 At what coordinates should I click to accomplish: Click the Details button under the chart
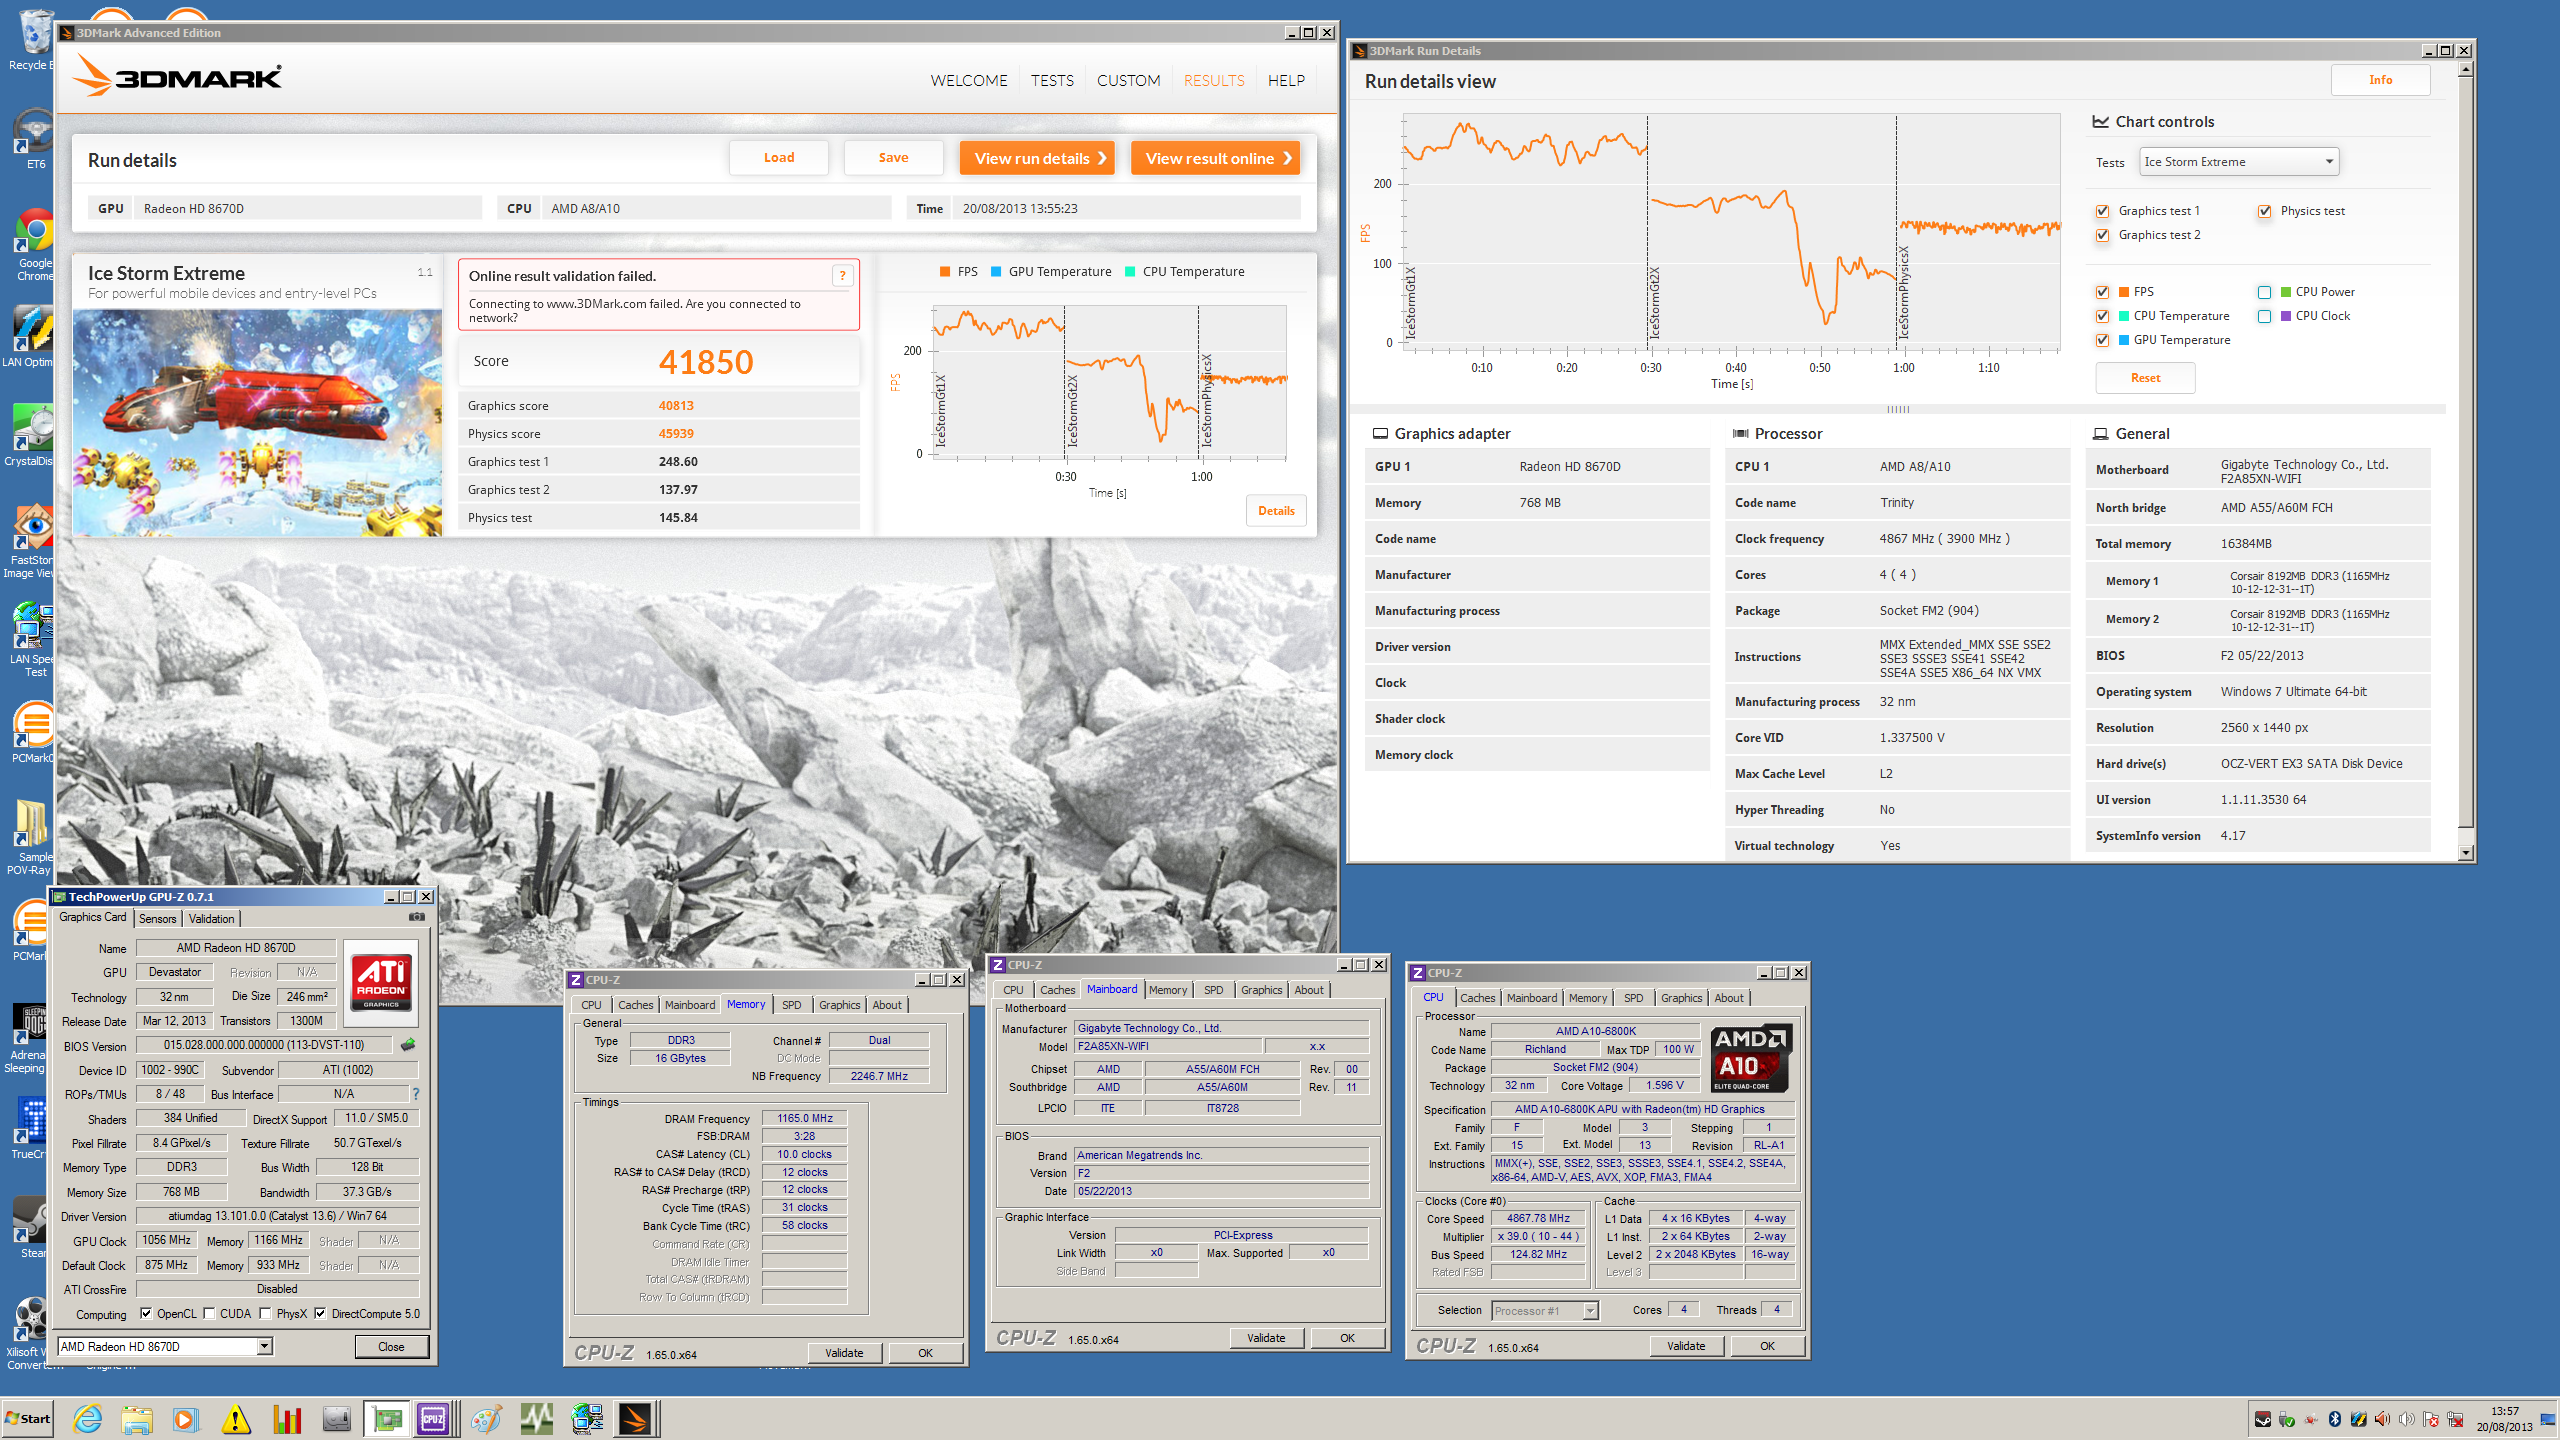point(1276,511)
